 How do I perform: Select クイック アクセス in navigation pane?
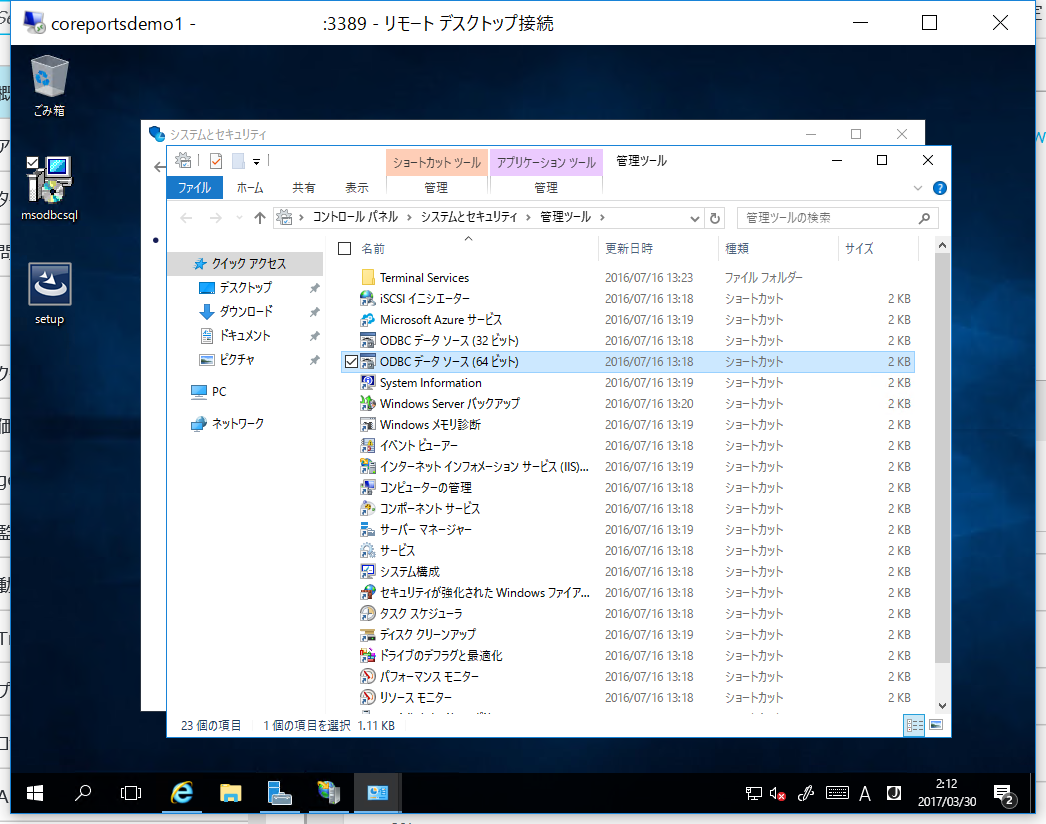click(245, 264)
